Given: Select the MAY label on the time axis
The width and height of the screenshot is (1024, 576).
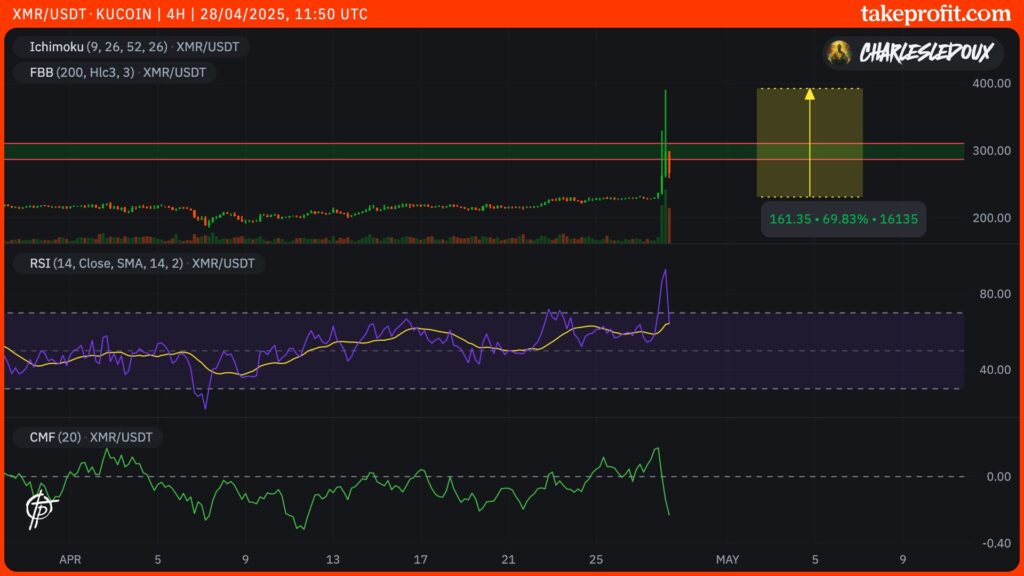Looking at the screenshot, I should pos(727,560).
